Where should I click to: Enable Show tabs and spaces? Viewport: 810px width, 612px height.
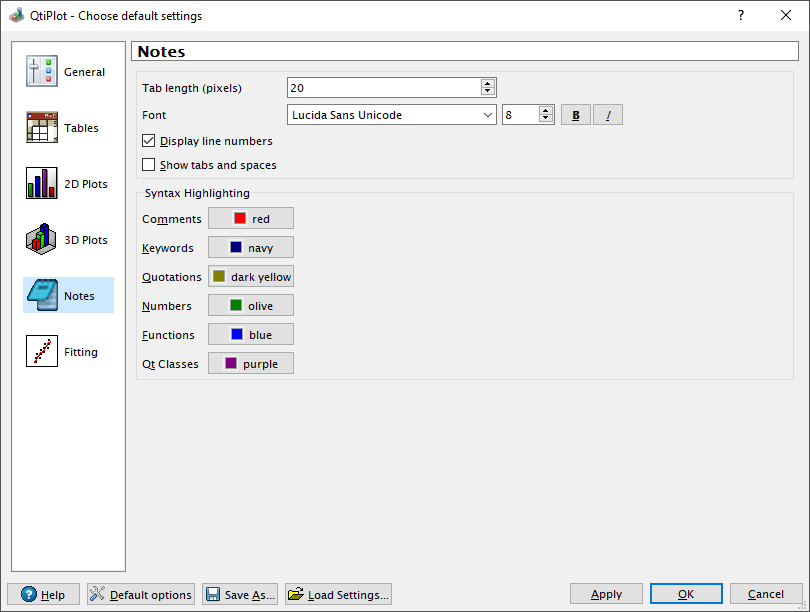click(149, 164)
